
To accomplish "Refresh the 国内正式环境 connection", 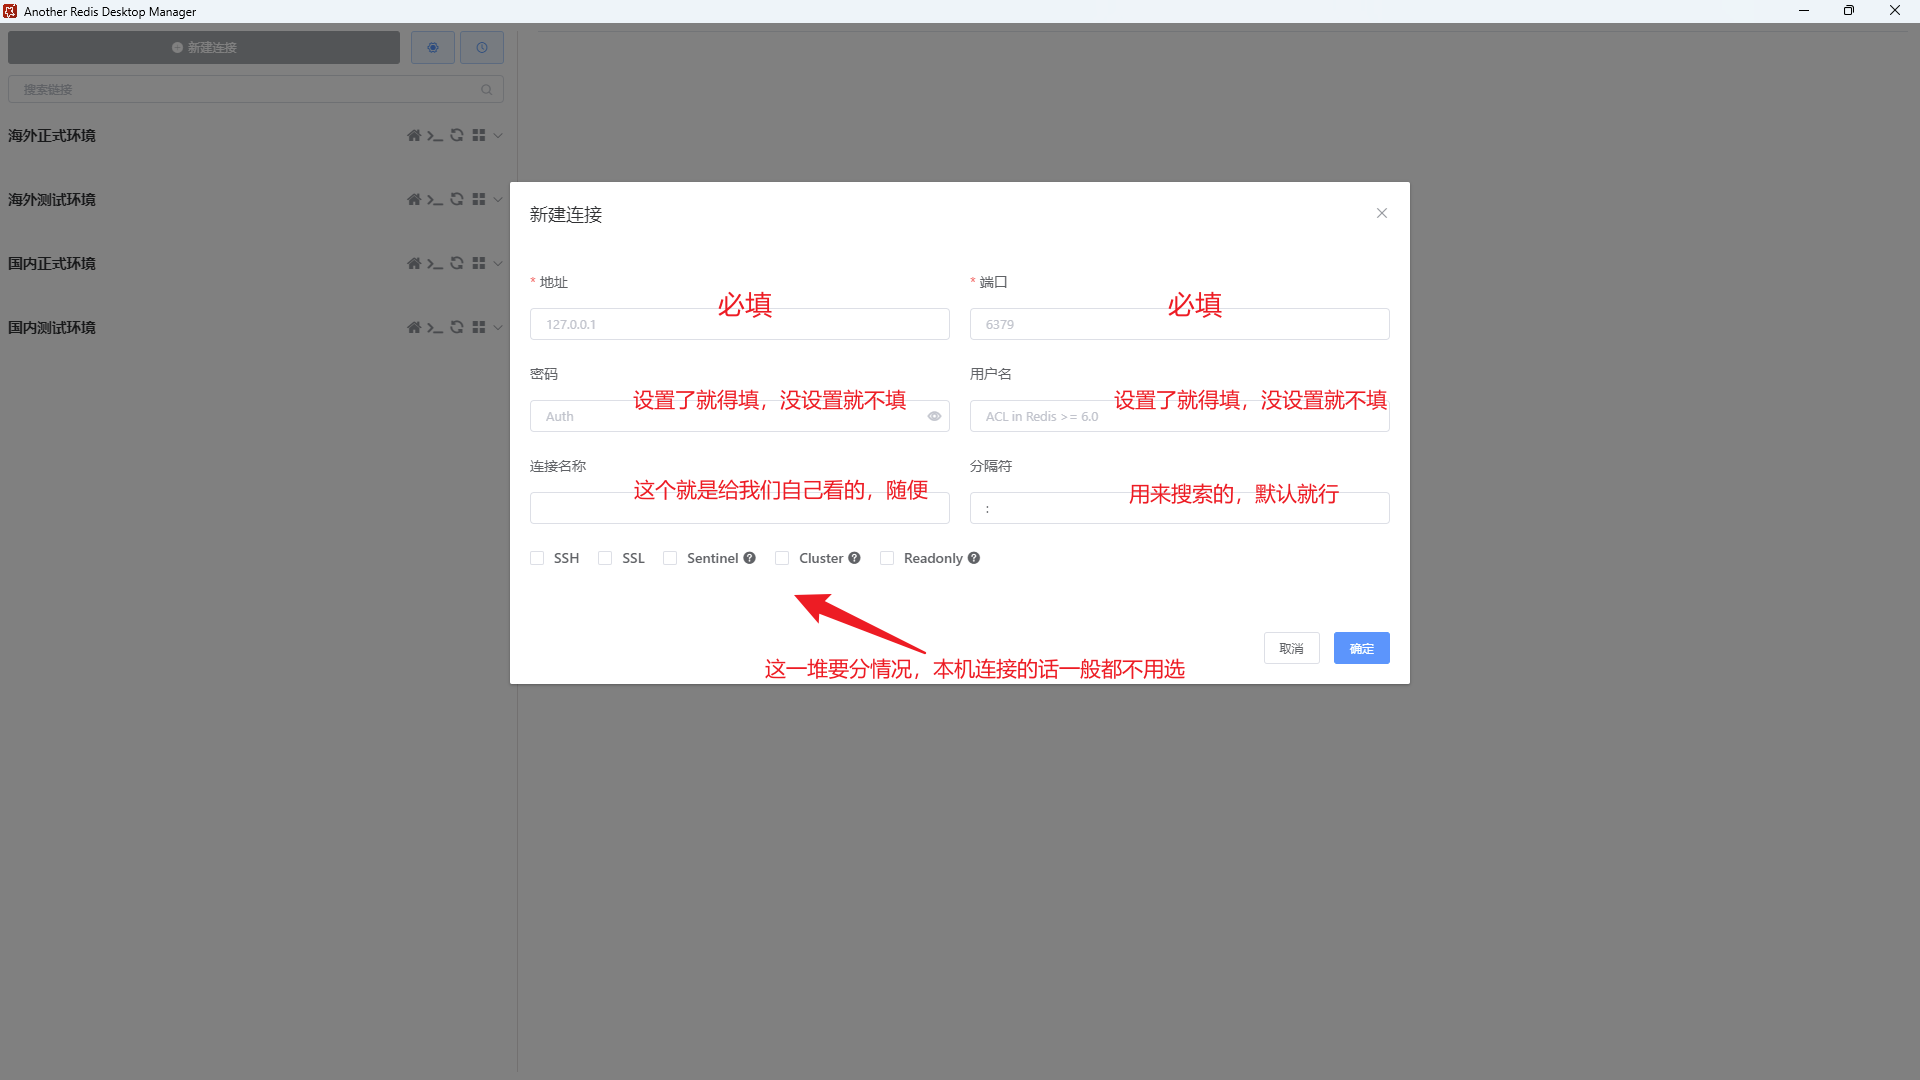I will [x=457, y=263].
